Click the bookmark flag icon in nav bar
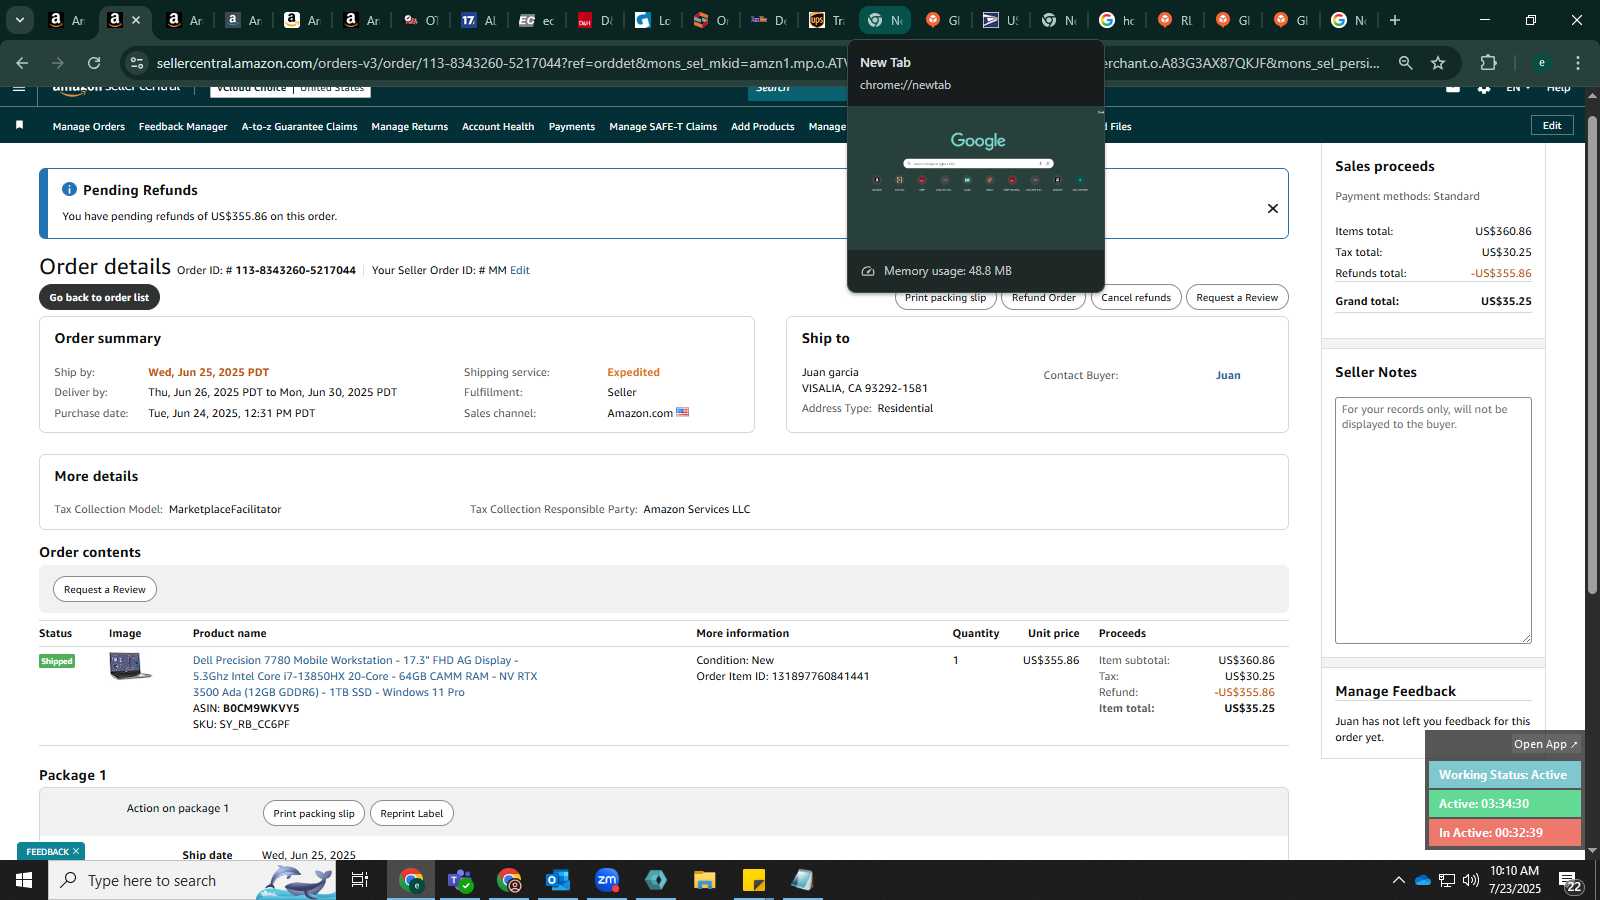1600x900 pixels. click(19, 125)
